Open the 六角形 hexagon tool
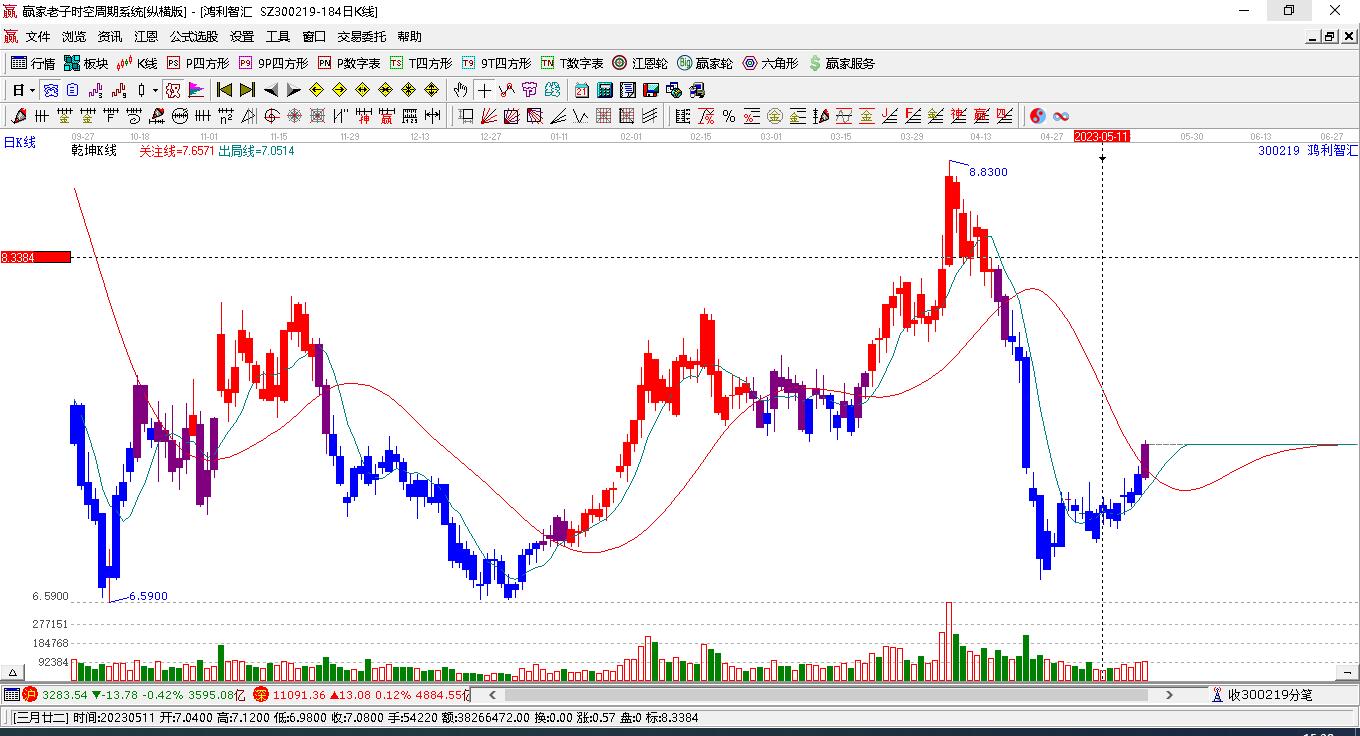 point(770,63)
